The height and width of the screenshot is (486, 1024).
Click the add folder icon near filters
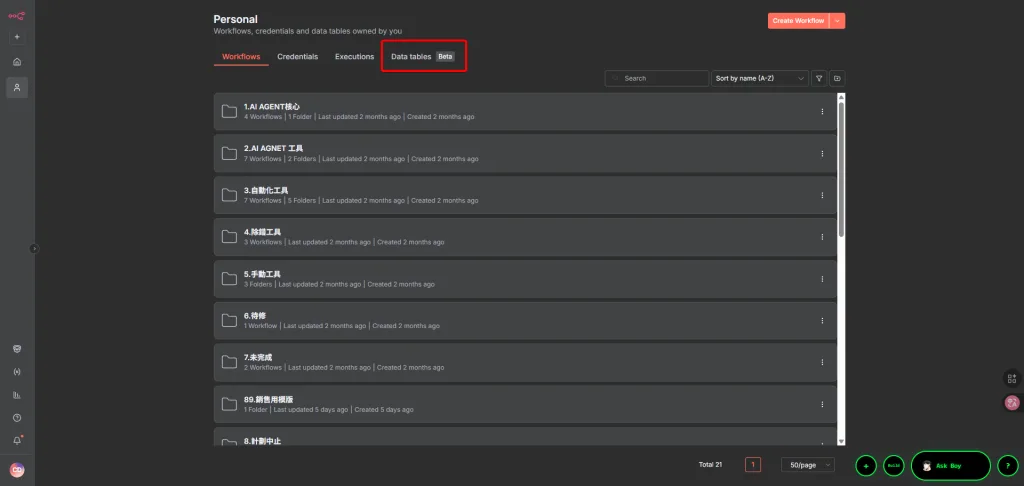click(x=837, y=78)
